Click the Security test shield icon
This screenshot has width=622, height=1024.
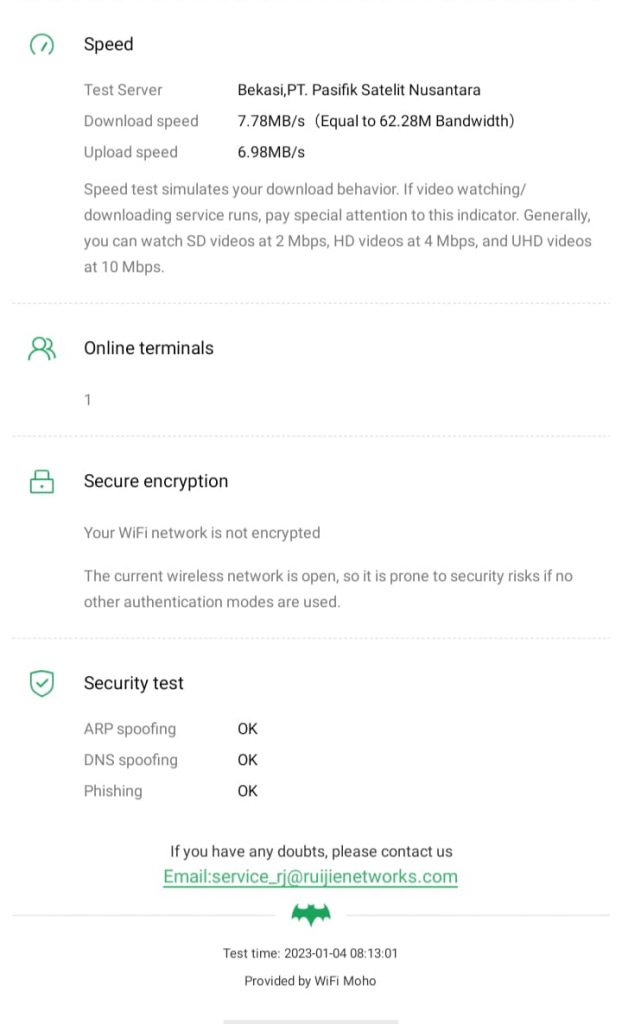(42, 684)
